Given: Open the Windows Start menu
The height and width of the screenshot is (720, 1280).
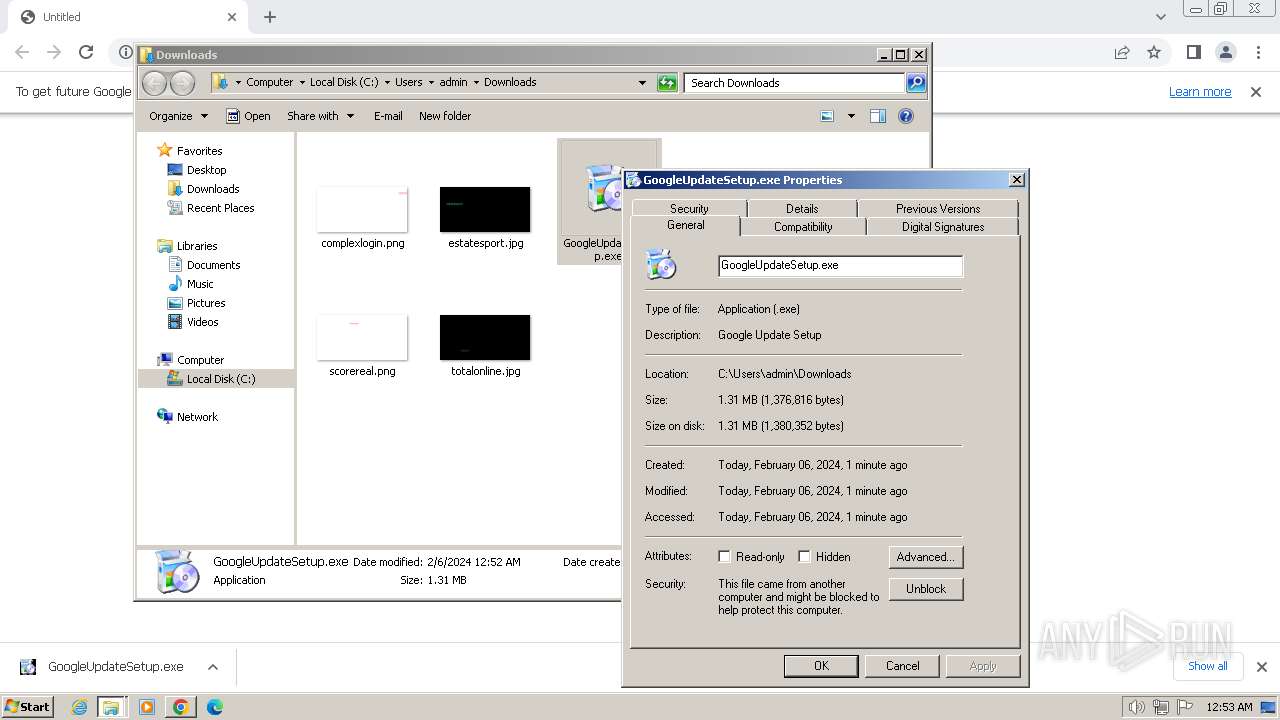Looking at the screenshot, I should pos(28,707).
